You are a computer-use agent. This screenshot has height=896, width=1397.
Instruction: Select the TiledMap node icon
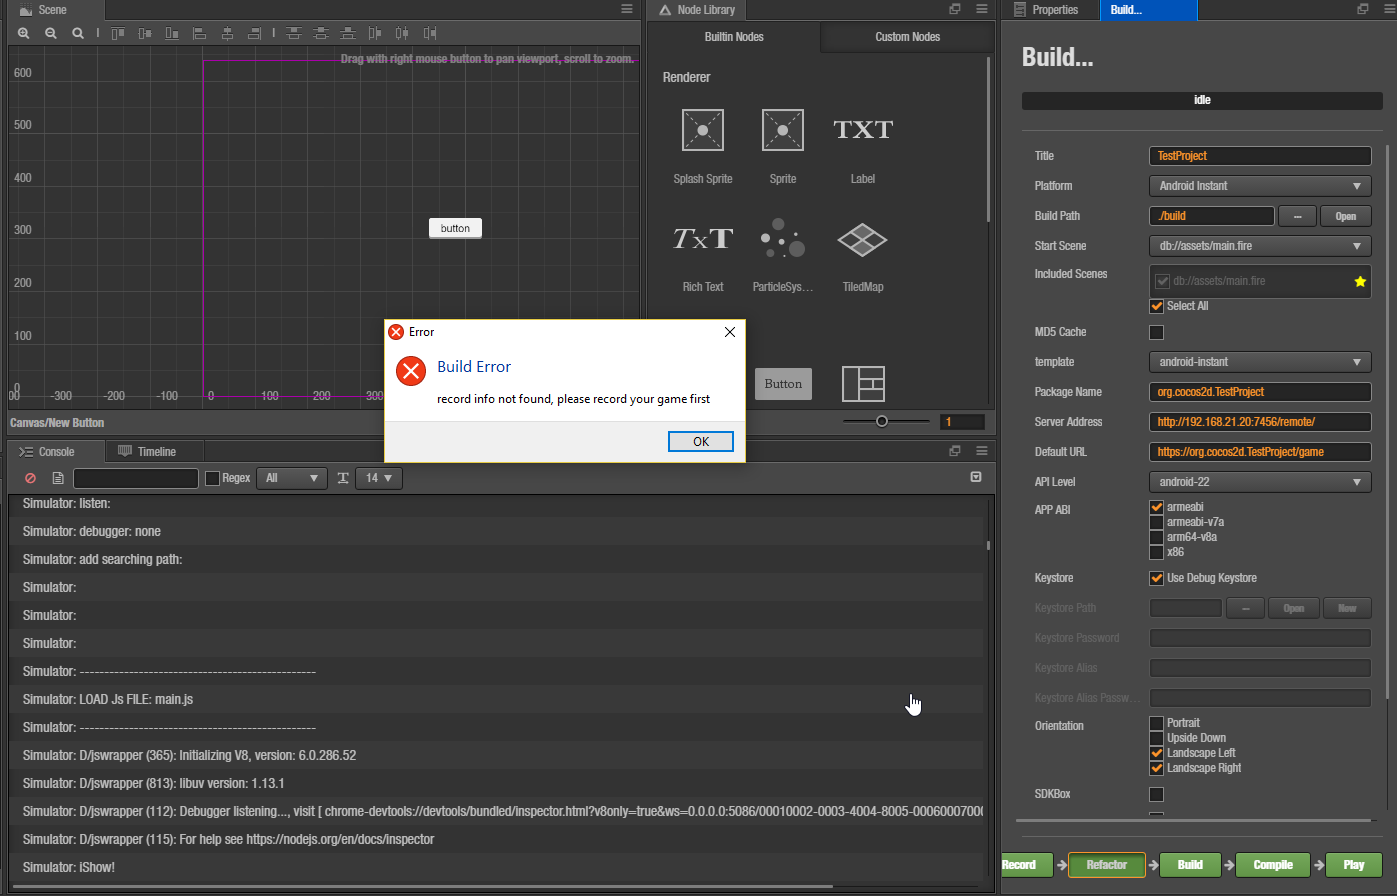[x=862, y=239]
